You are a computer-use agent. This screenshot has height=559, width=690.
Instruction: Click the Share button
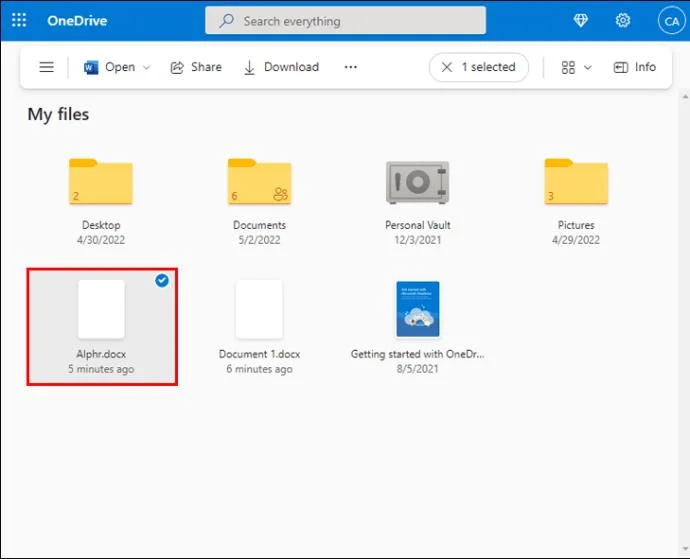click(x=196, y=67)
